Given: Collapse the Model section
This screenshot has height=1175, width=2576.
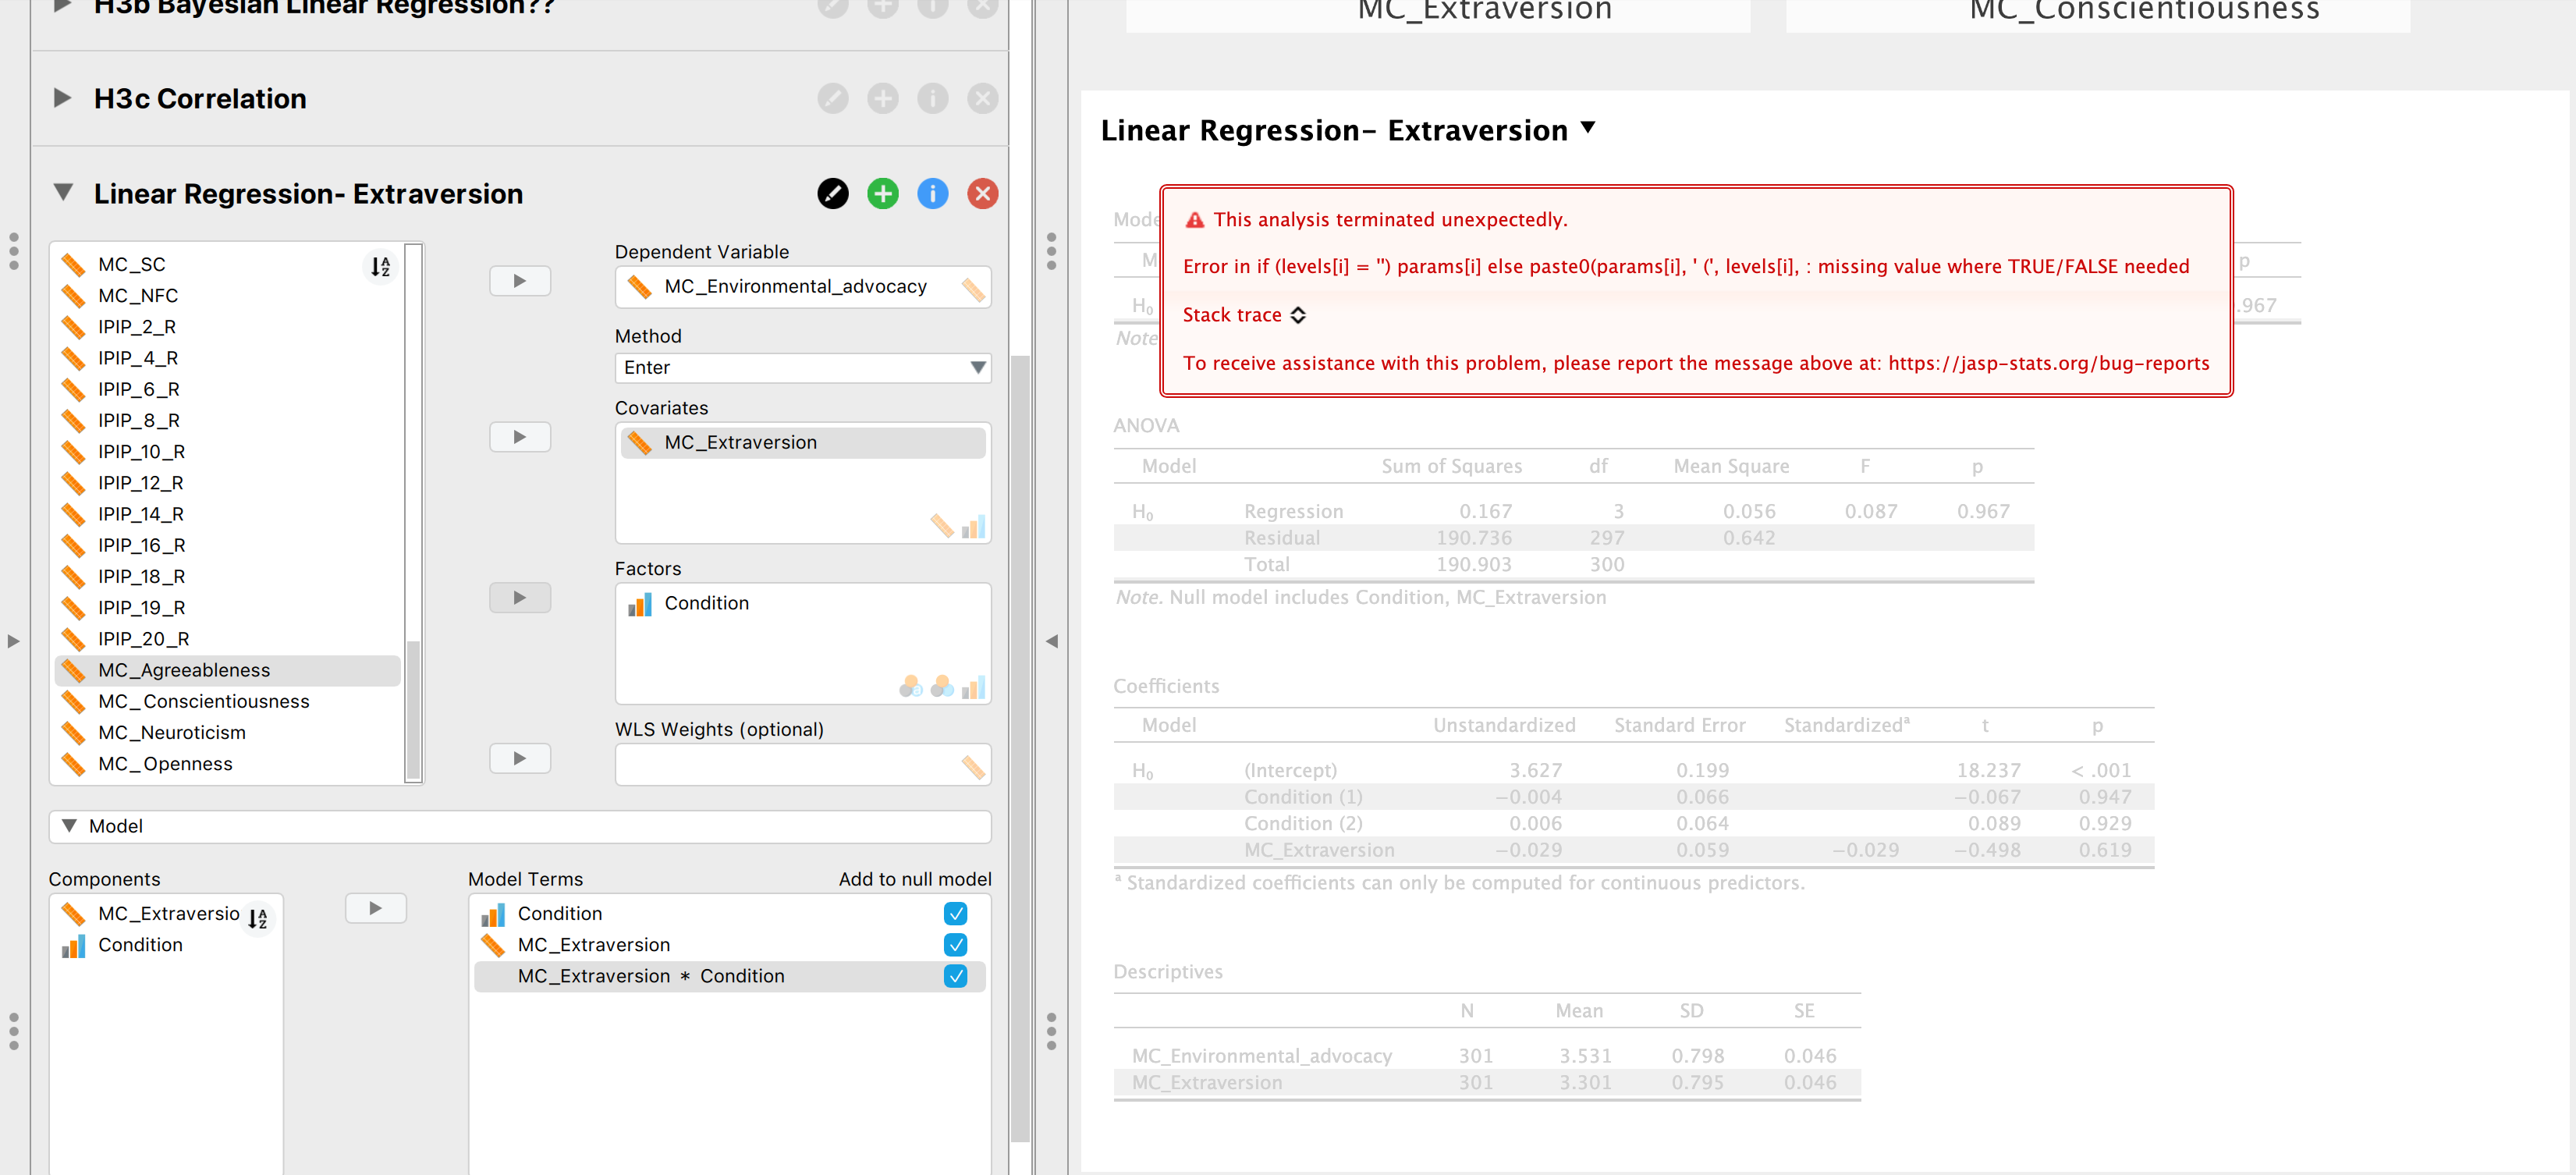Looking at the screenshot, I should point(69,826).
